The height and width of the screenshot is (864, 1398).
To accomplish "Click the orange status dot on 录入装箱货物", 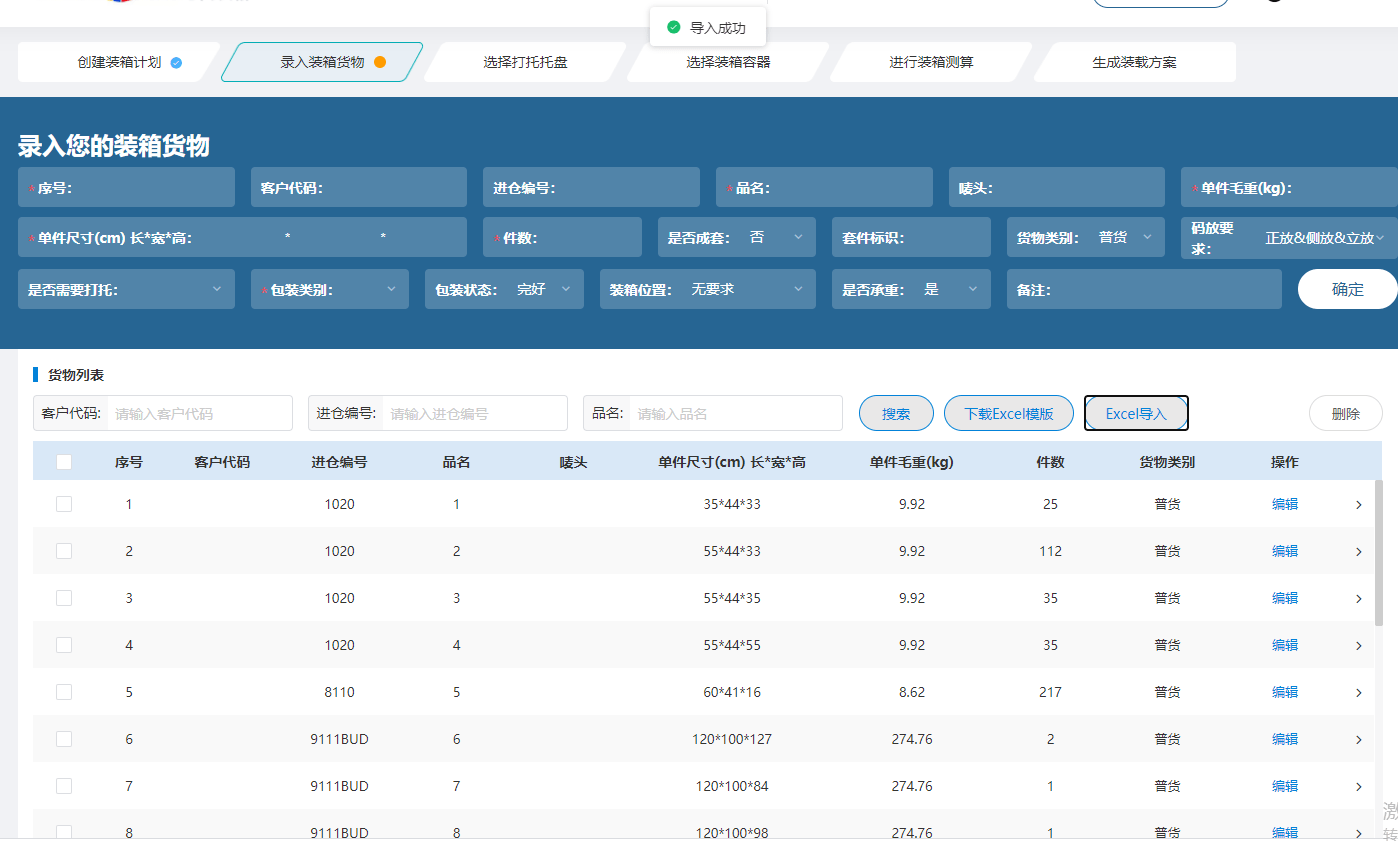I will (x=380, y=62).
